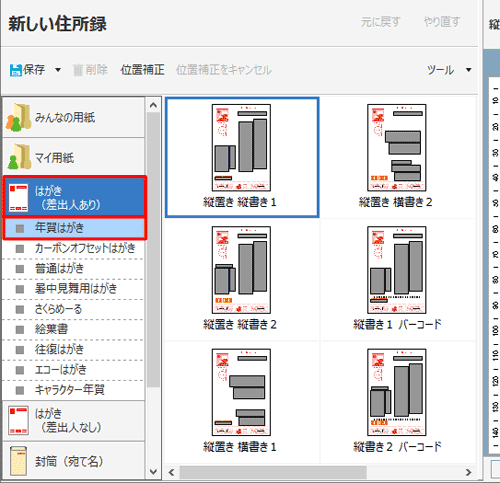Viewport: 500px width, 483px height.
Task: Click the 新しい住所録 title text
Action: pos(57,24)
